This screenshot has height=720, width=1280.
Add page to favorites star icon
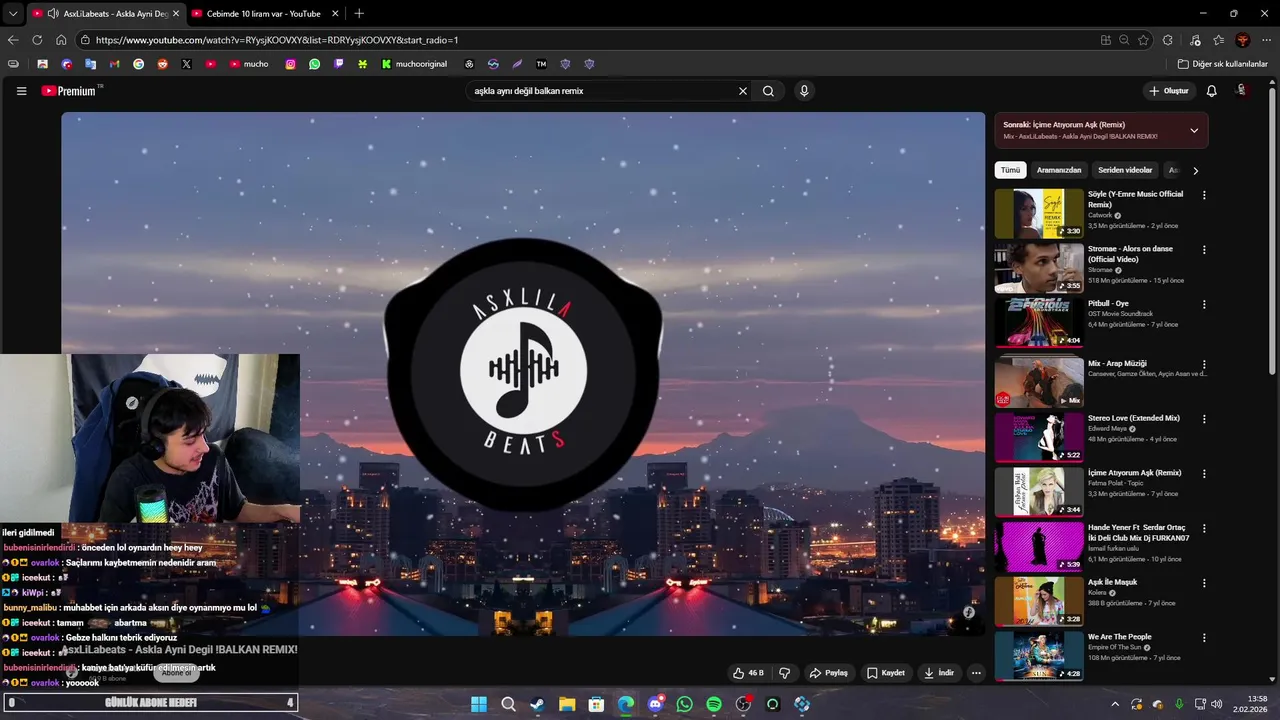point(1142,40)
